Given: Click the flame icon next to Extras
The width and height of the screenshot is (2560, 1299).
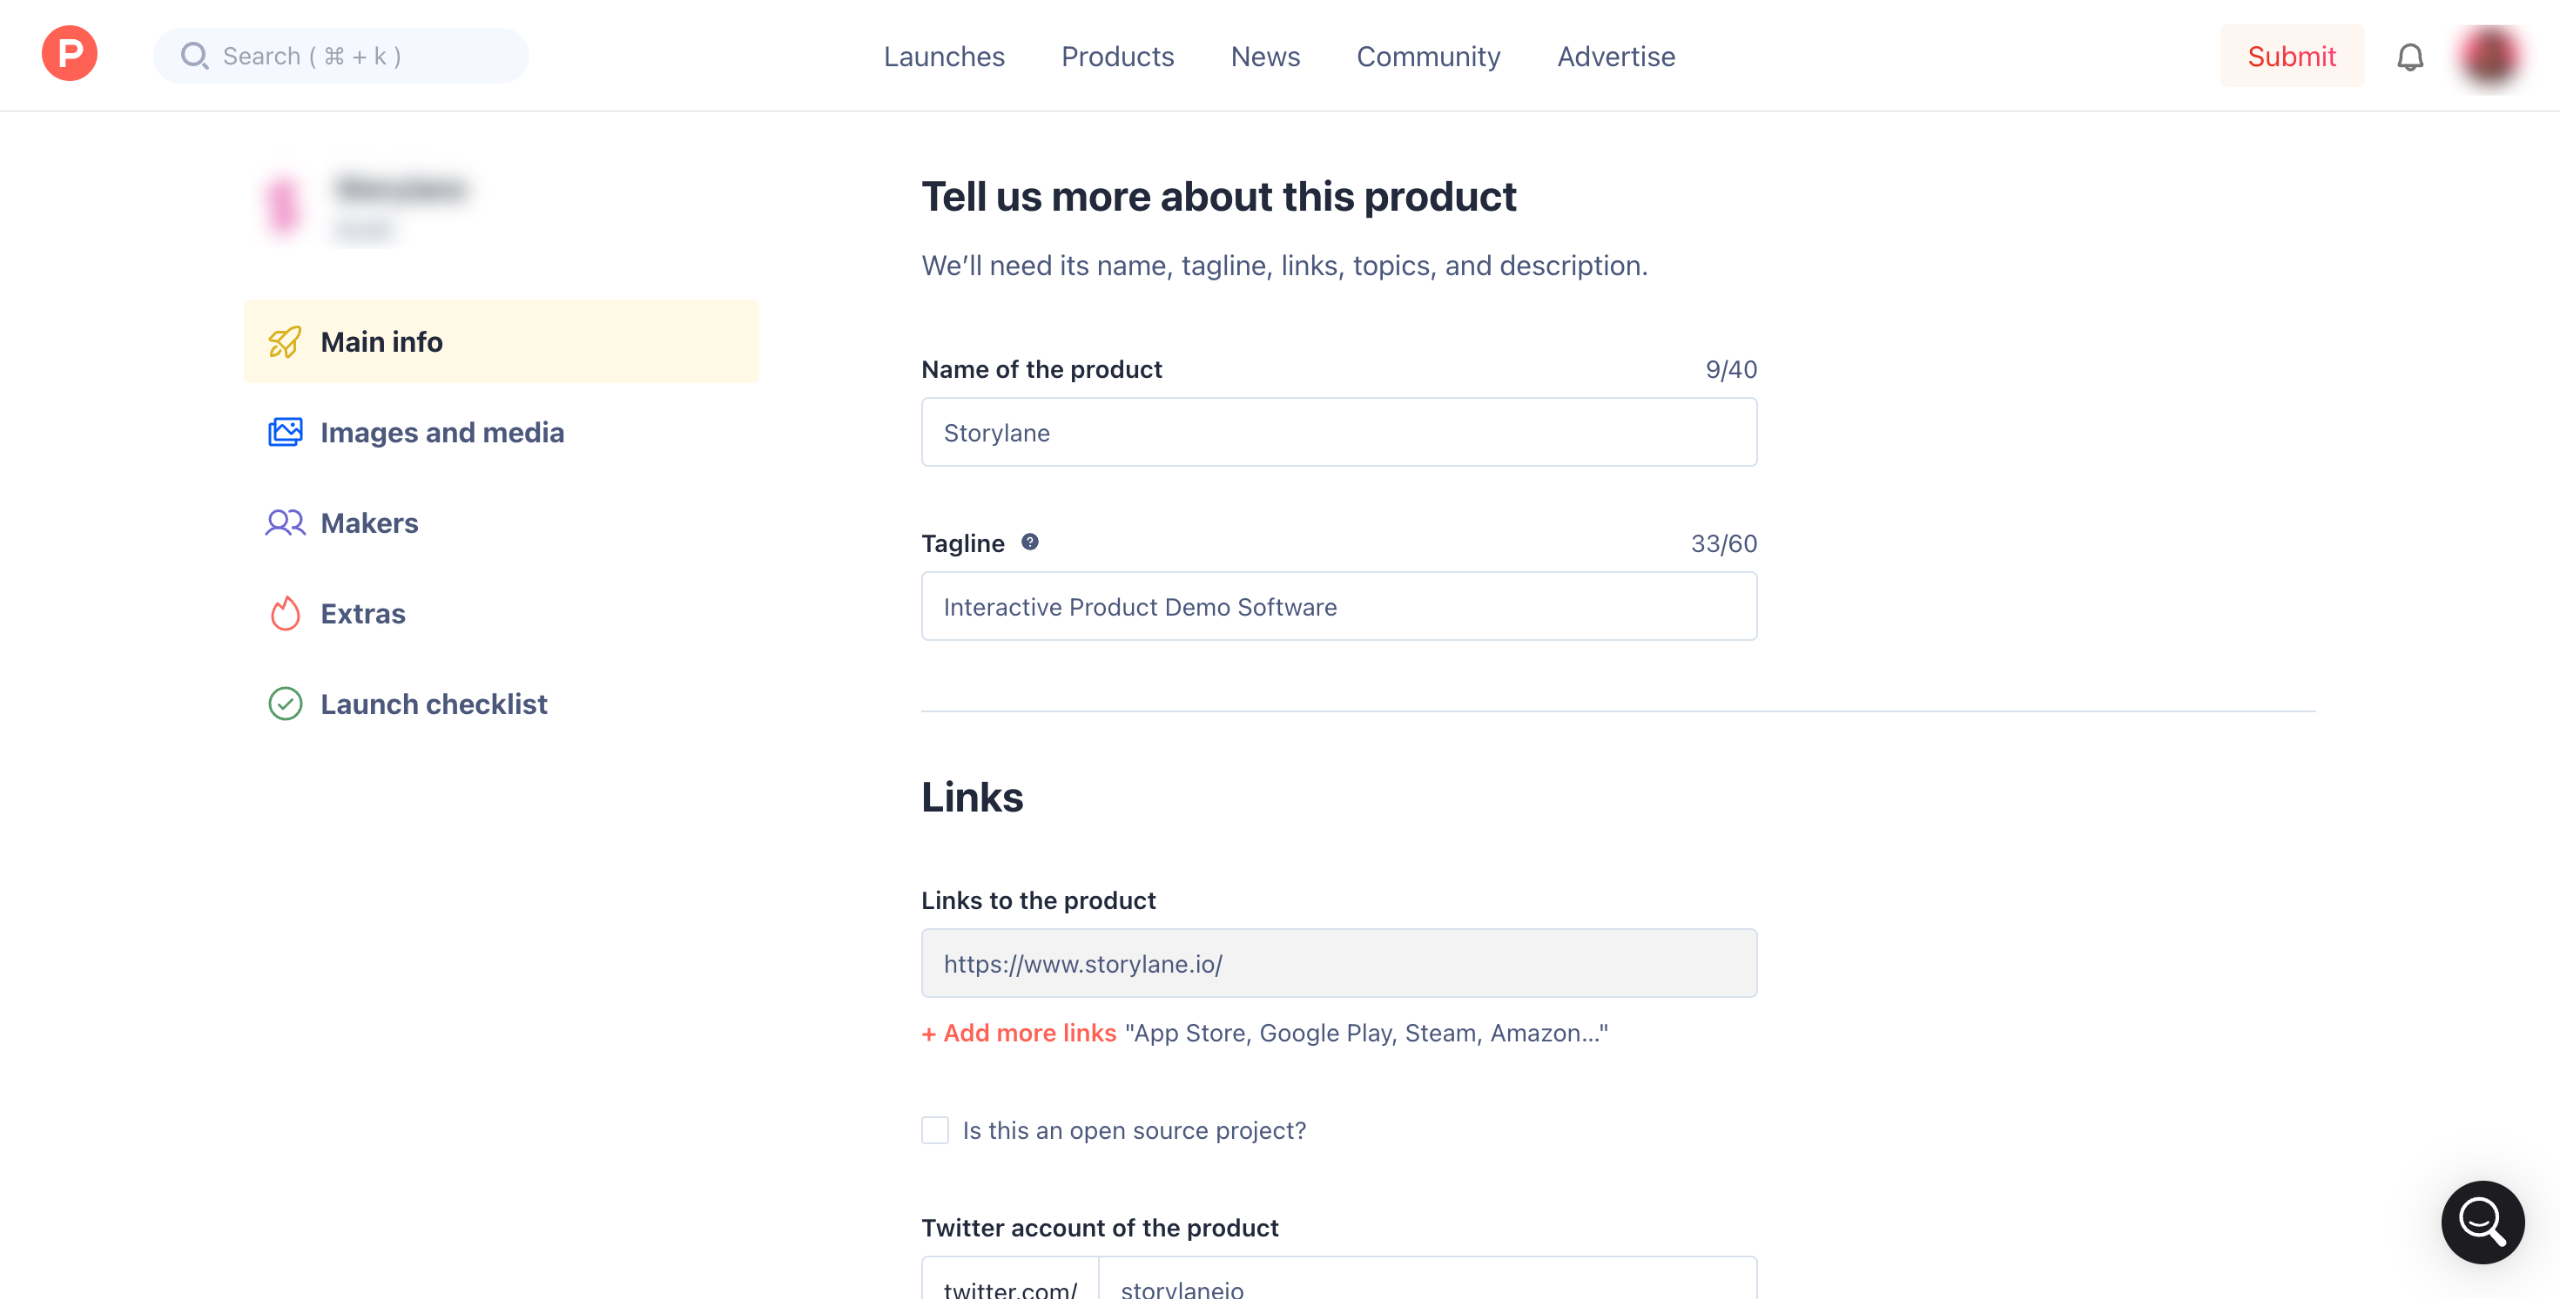Looking at the screenshot, I should point(285,613).
